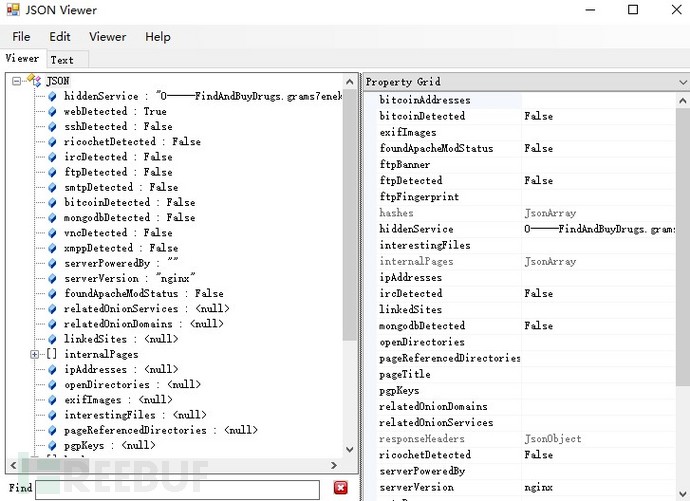The width and height of the screenshot is (690, 501).
Task: Click the blue icon beside ircDetected in tree
Action: (52, 157)
